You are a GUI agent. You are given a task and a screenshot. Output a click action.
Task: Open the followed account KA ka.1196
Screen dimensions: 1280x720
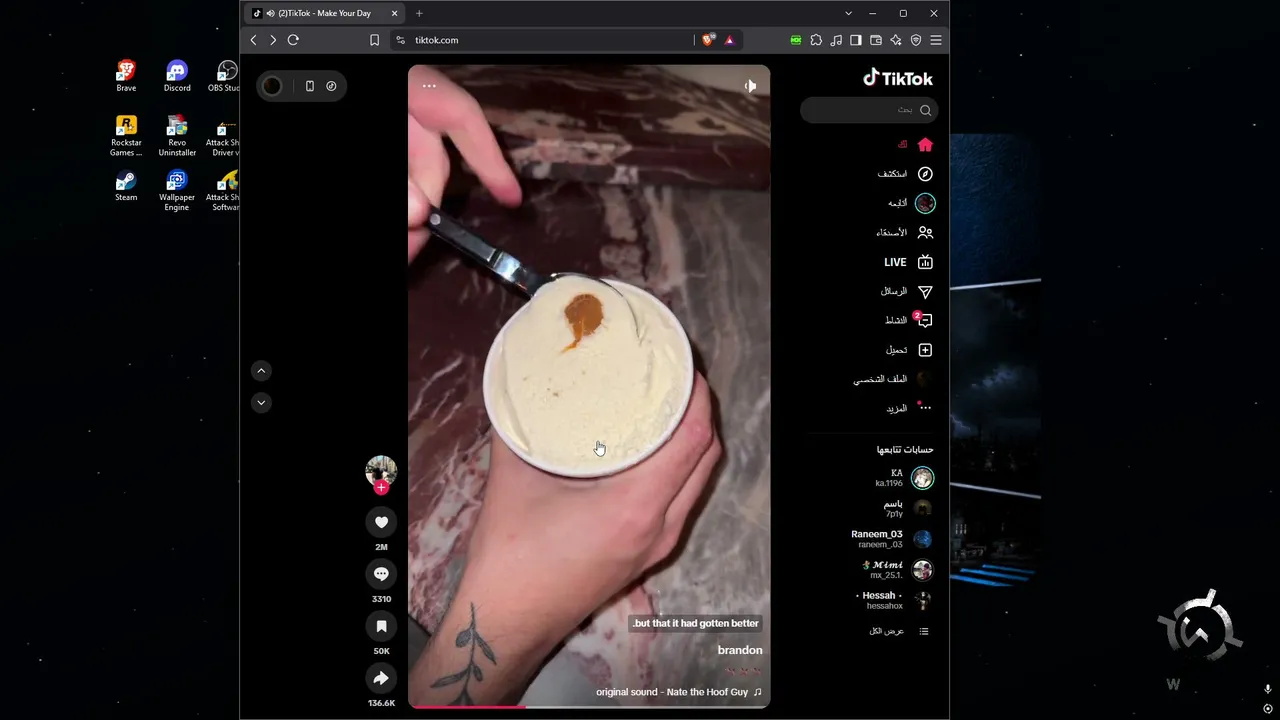[904, 478]
